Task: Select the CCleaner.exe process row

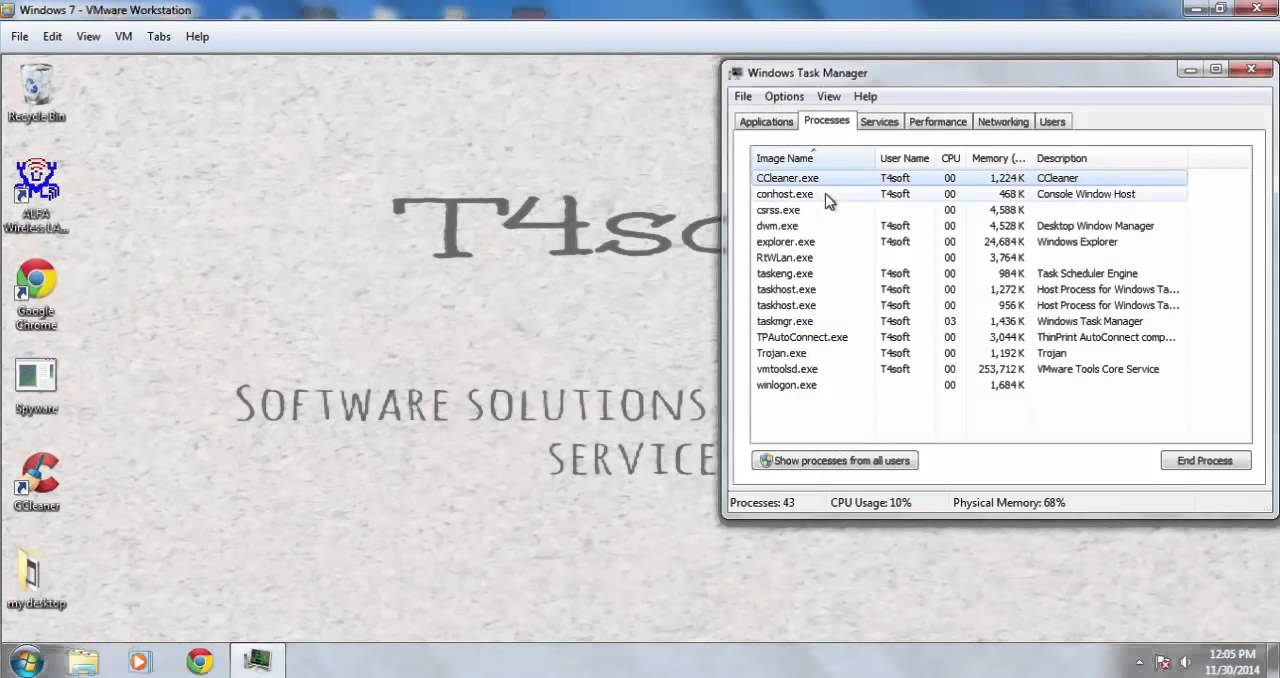Action: [x=969, y=178]
